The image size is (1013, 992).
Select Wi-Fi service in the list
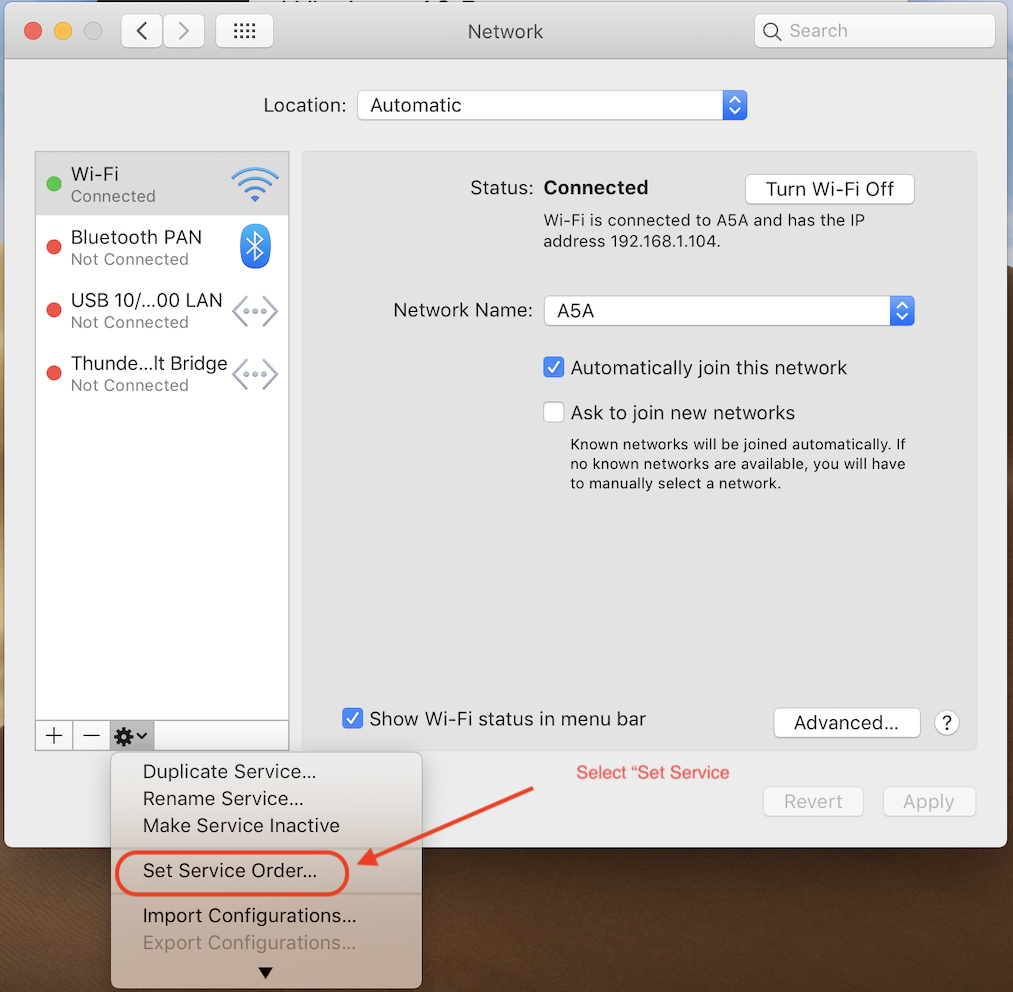click(x=162, y=184)
